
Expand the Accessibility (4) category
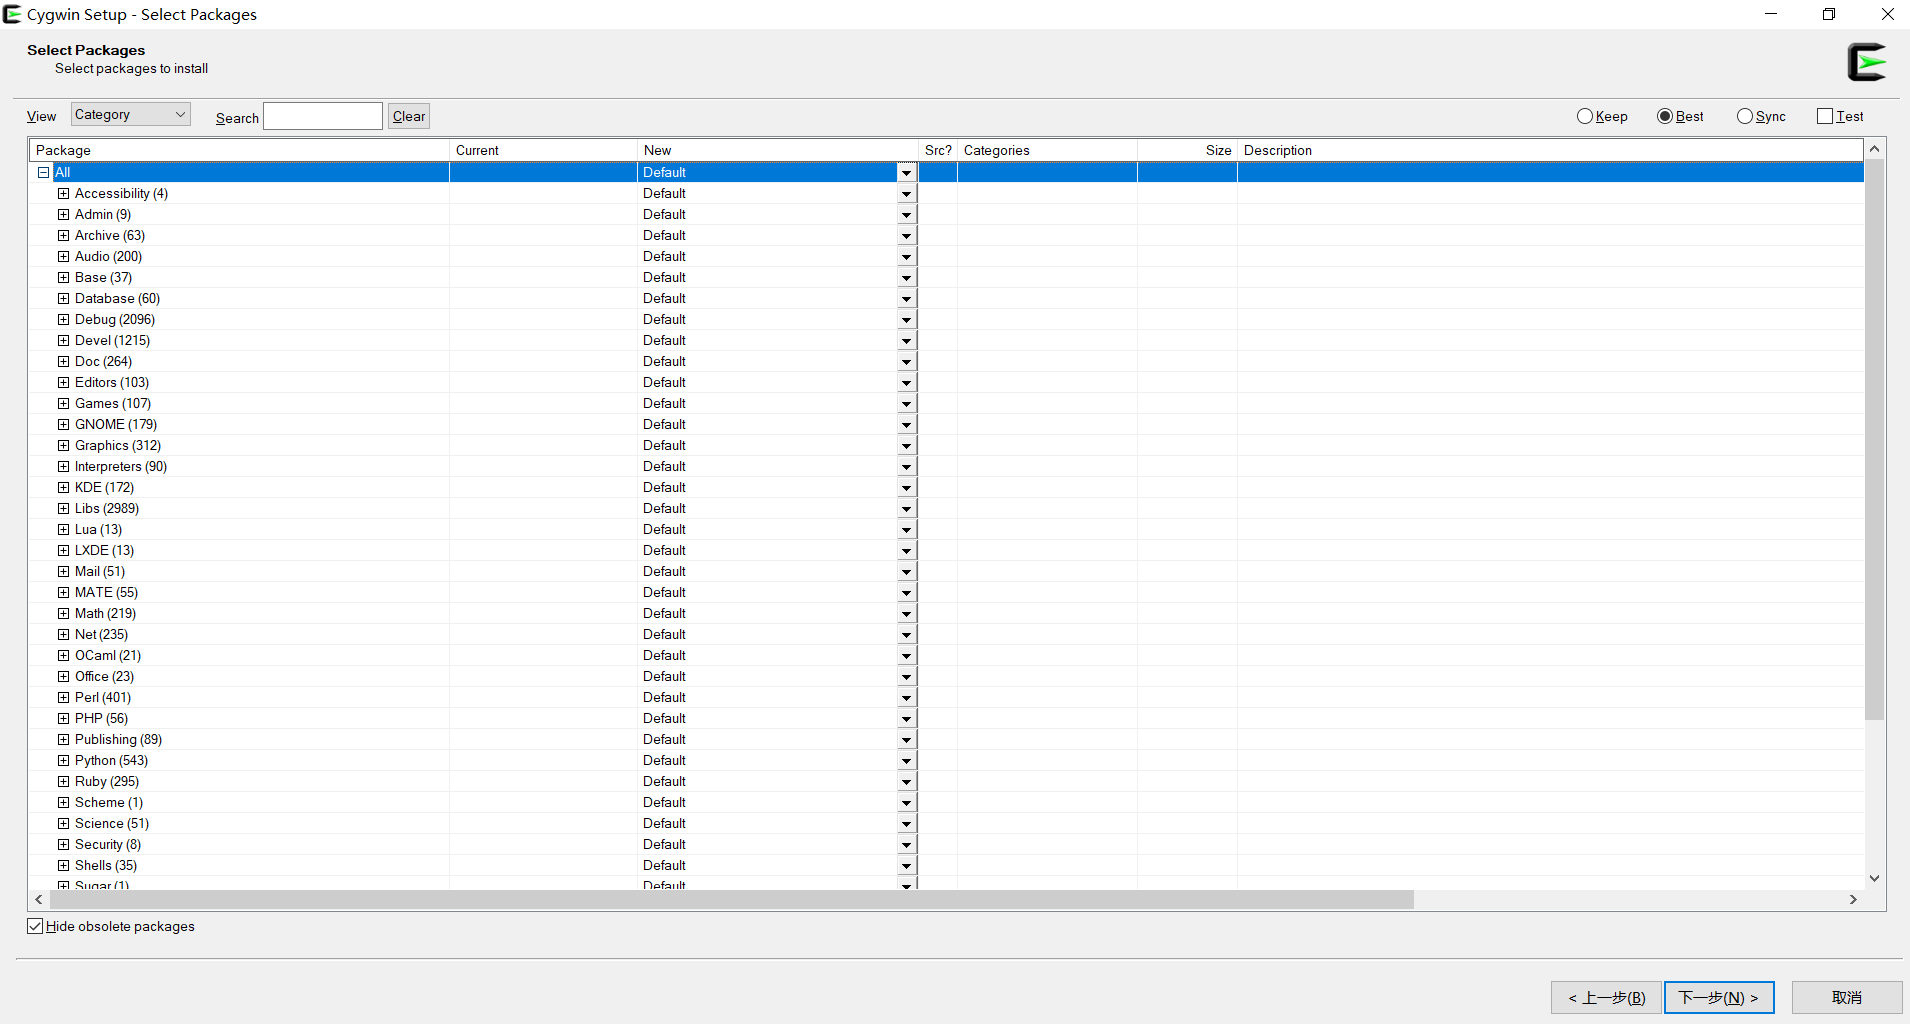64,193
